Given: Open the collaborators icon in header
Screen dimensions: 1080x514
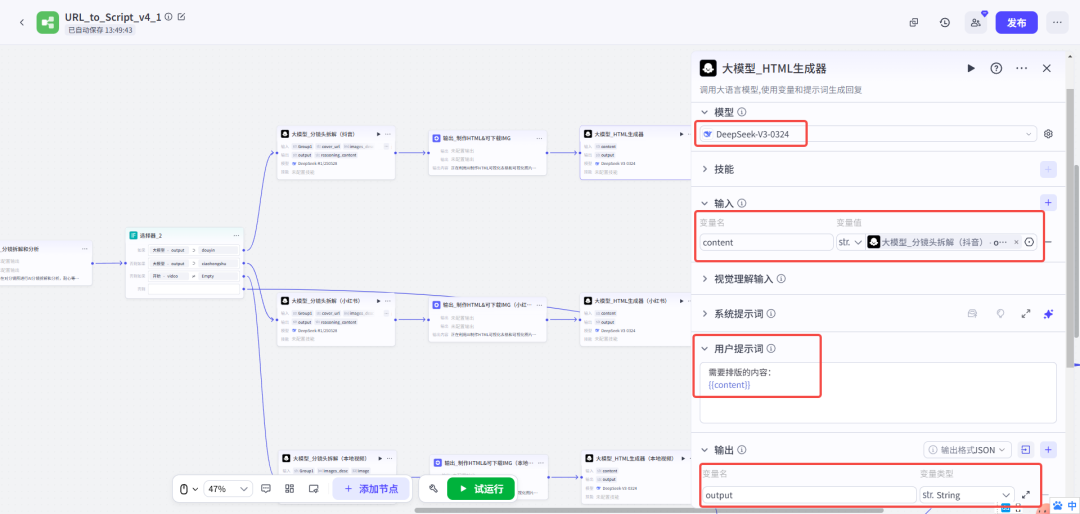Looking at the screenshot, I should pos(976,22).
